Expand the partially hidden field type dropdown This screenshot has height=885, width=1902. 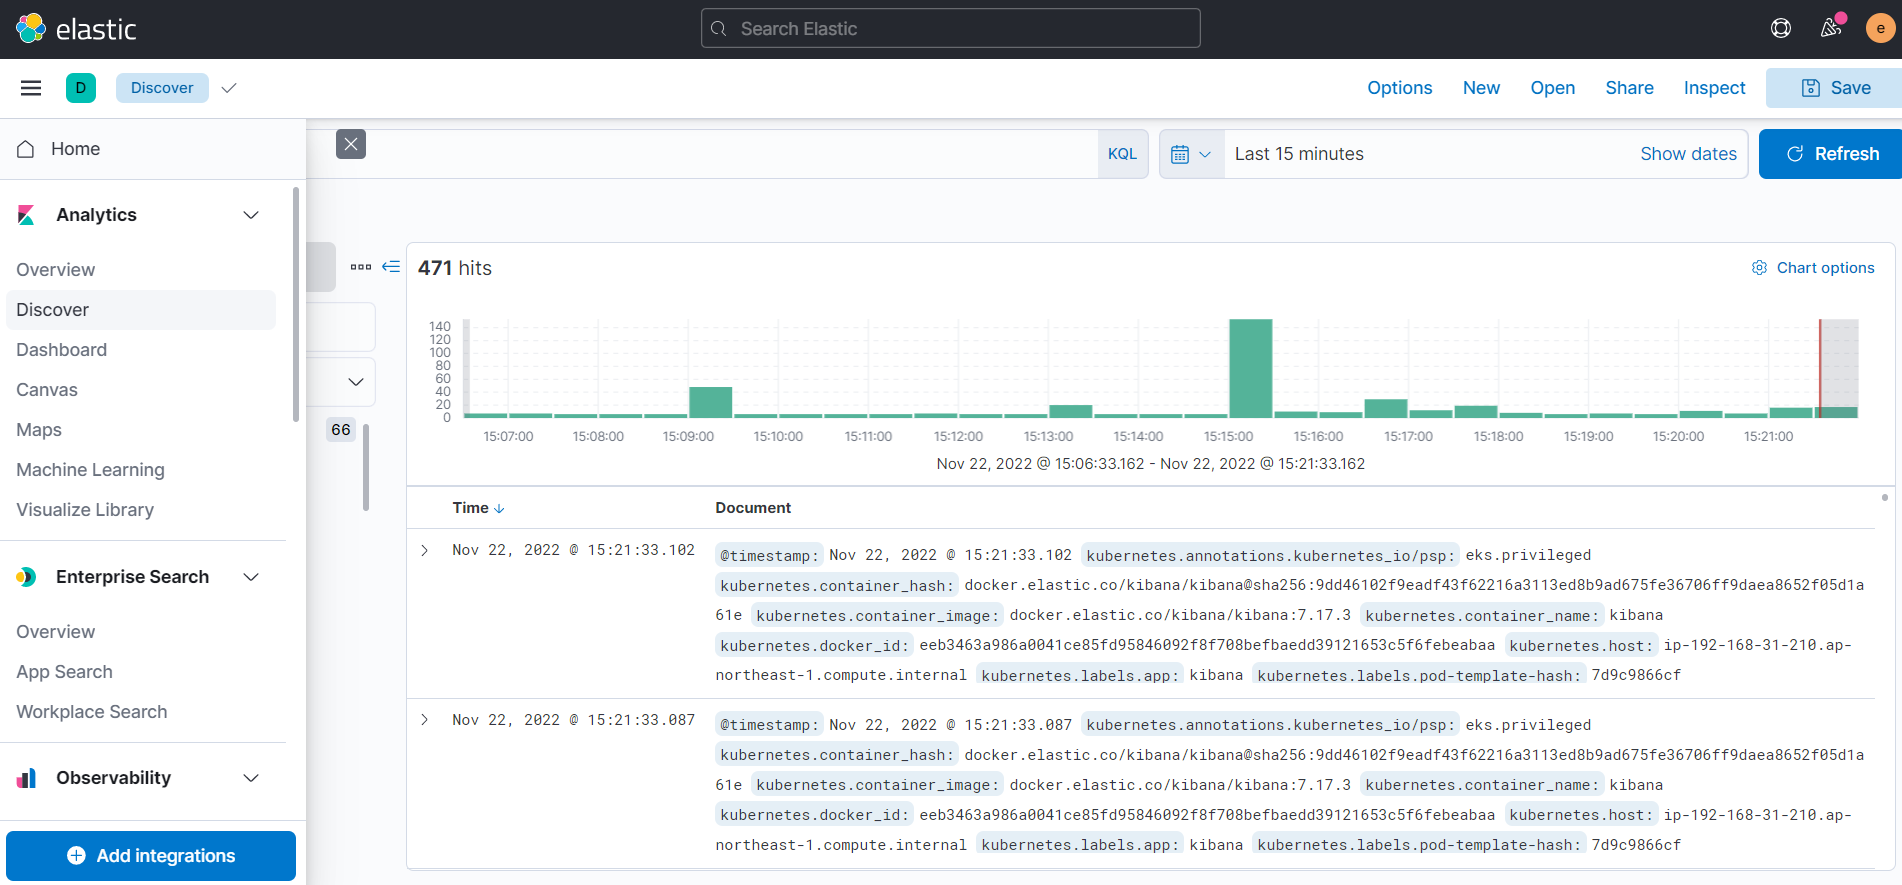coord(355,382)
